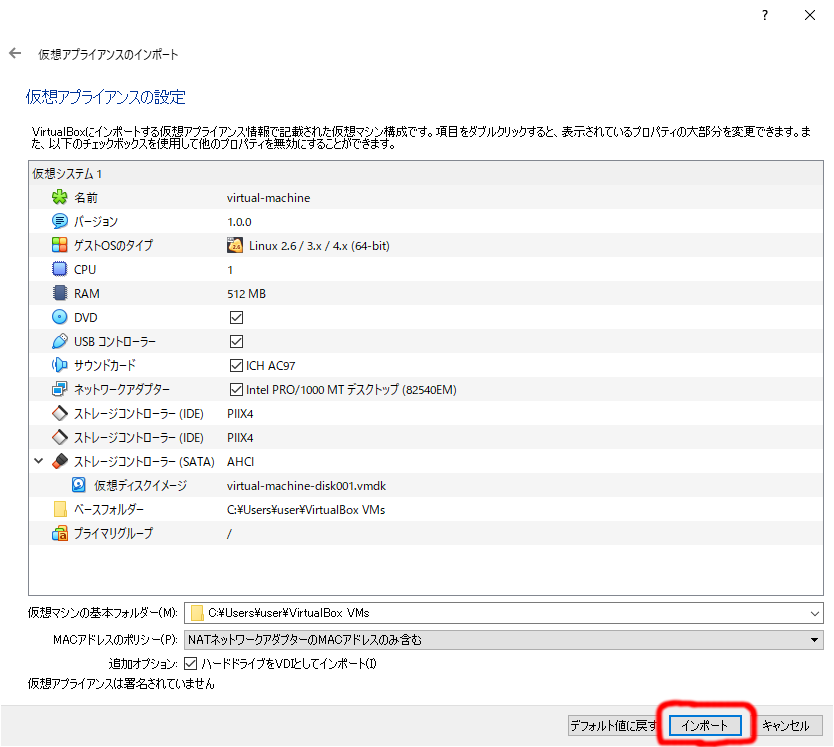Select the 名前 row label
This screenshot has height=747, width=834.
[86, 198]
